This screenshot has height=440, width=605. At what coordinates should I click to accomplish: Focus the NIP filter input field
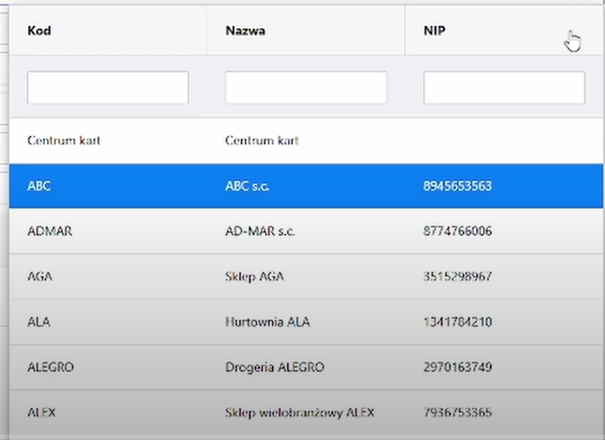tap(504, 87)
